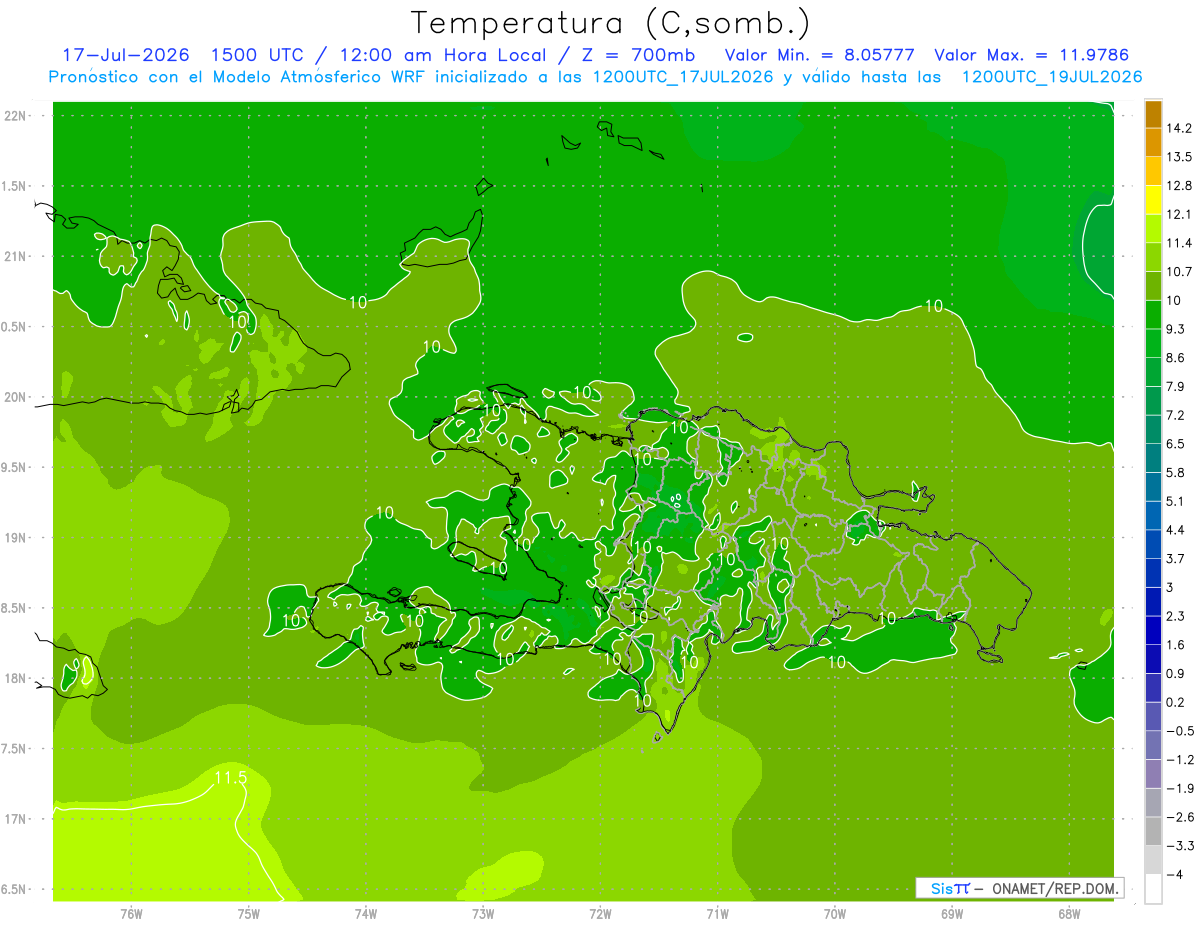Click the "0.9" colorbar value
This screenshot has height=927, width=1200.
tap(1175, 673)
